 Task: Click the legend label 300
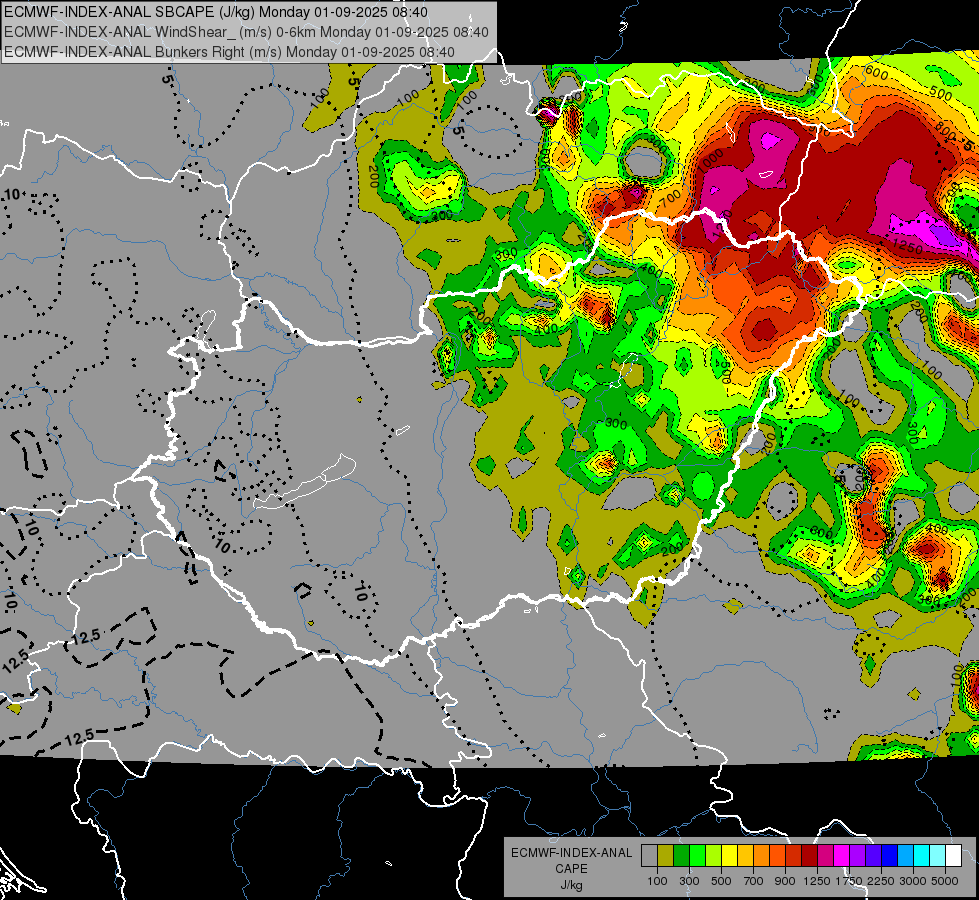coord(689,881)
